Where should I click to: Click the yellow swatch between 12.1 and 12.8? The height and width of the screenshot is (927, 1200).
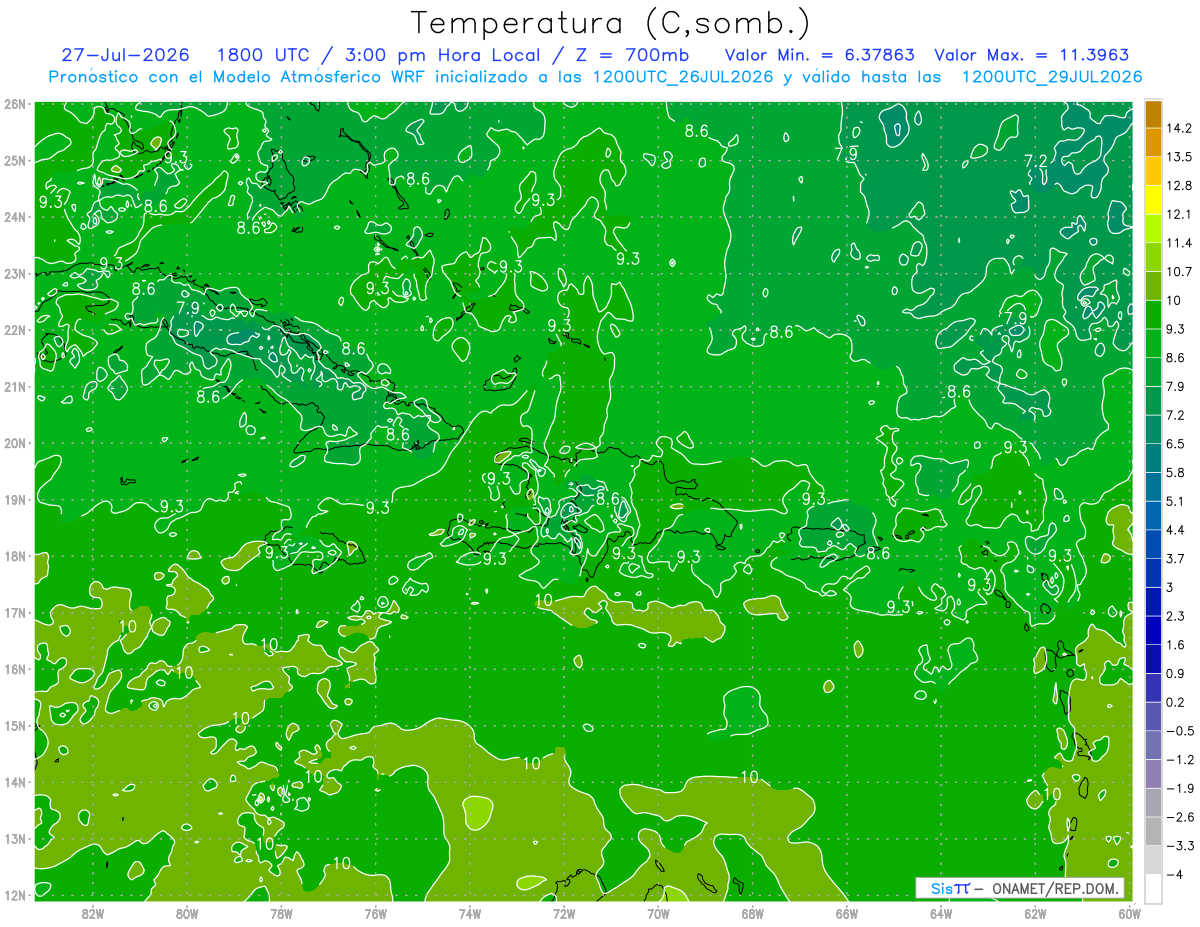(x=1153, y=199)
